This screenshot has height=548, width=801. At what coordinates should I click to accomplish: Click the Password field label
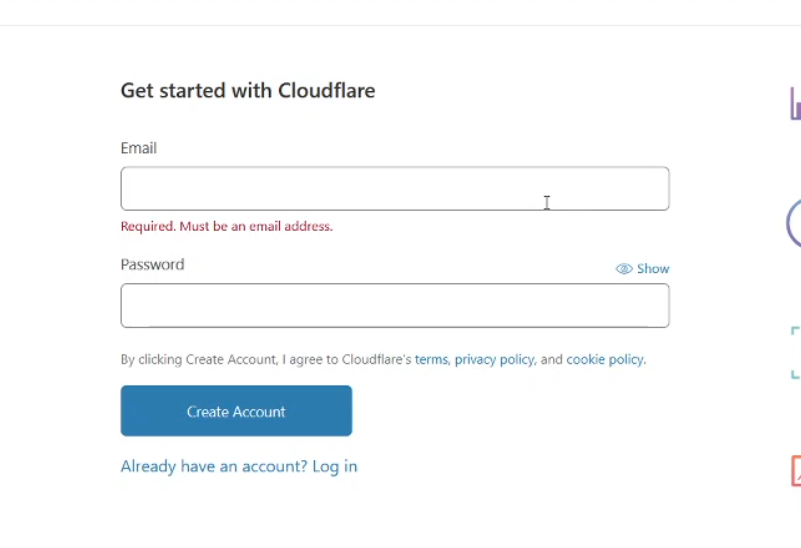[x=152, y=265]
